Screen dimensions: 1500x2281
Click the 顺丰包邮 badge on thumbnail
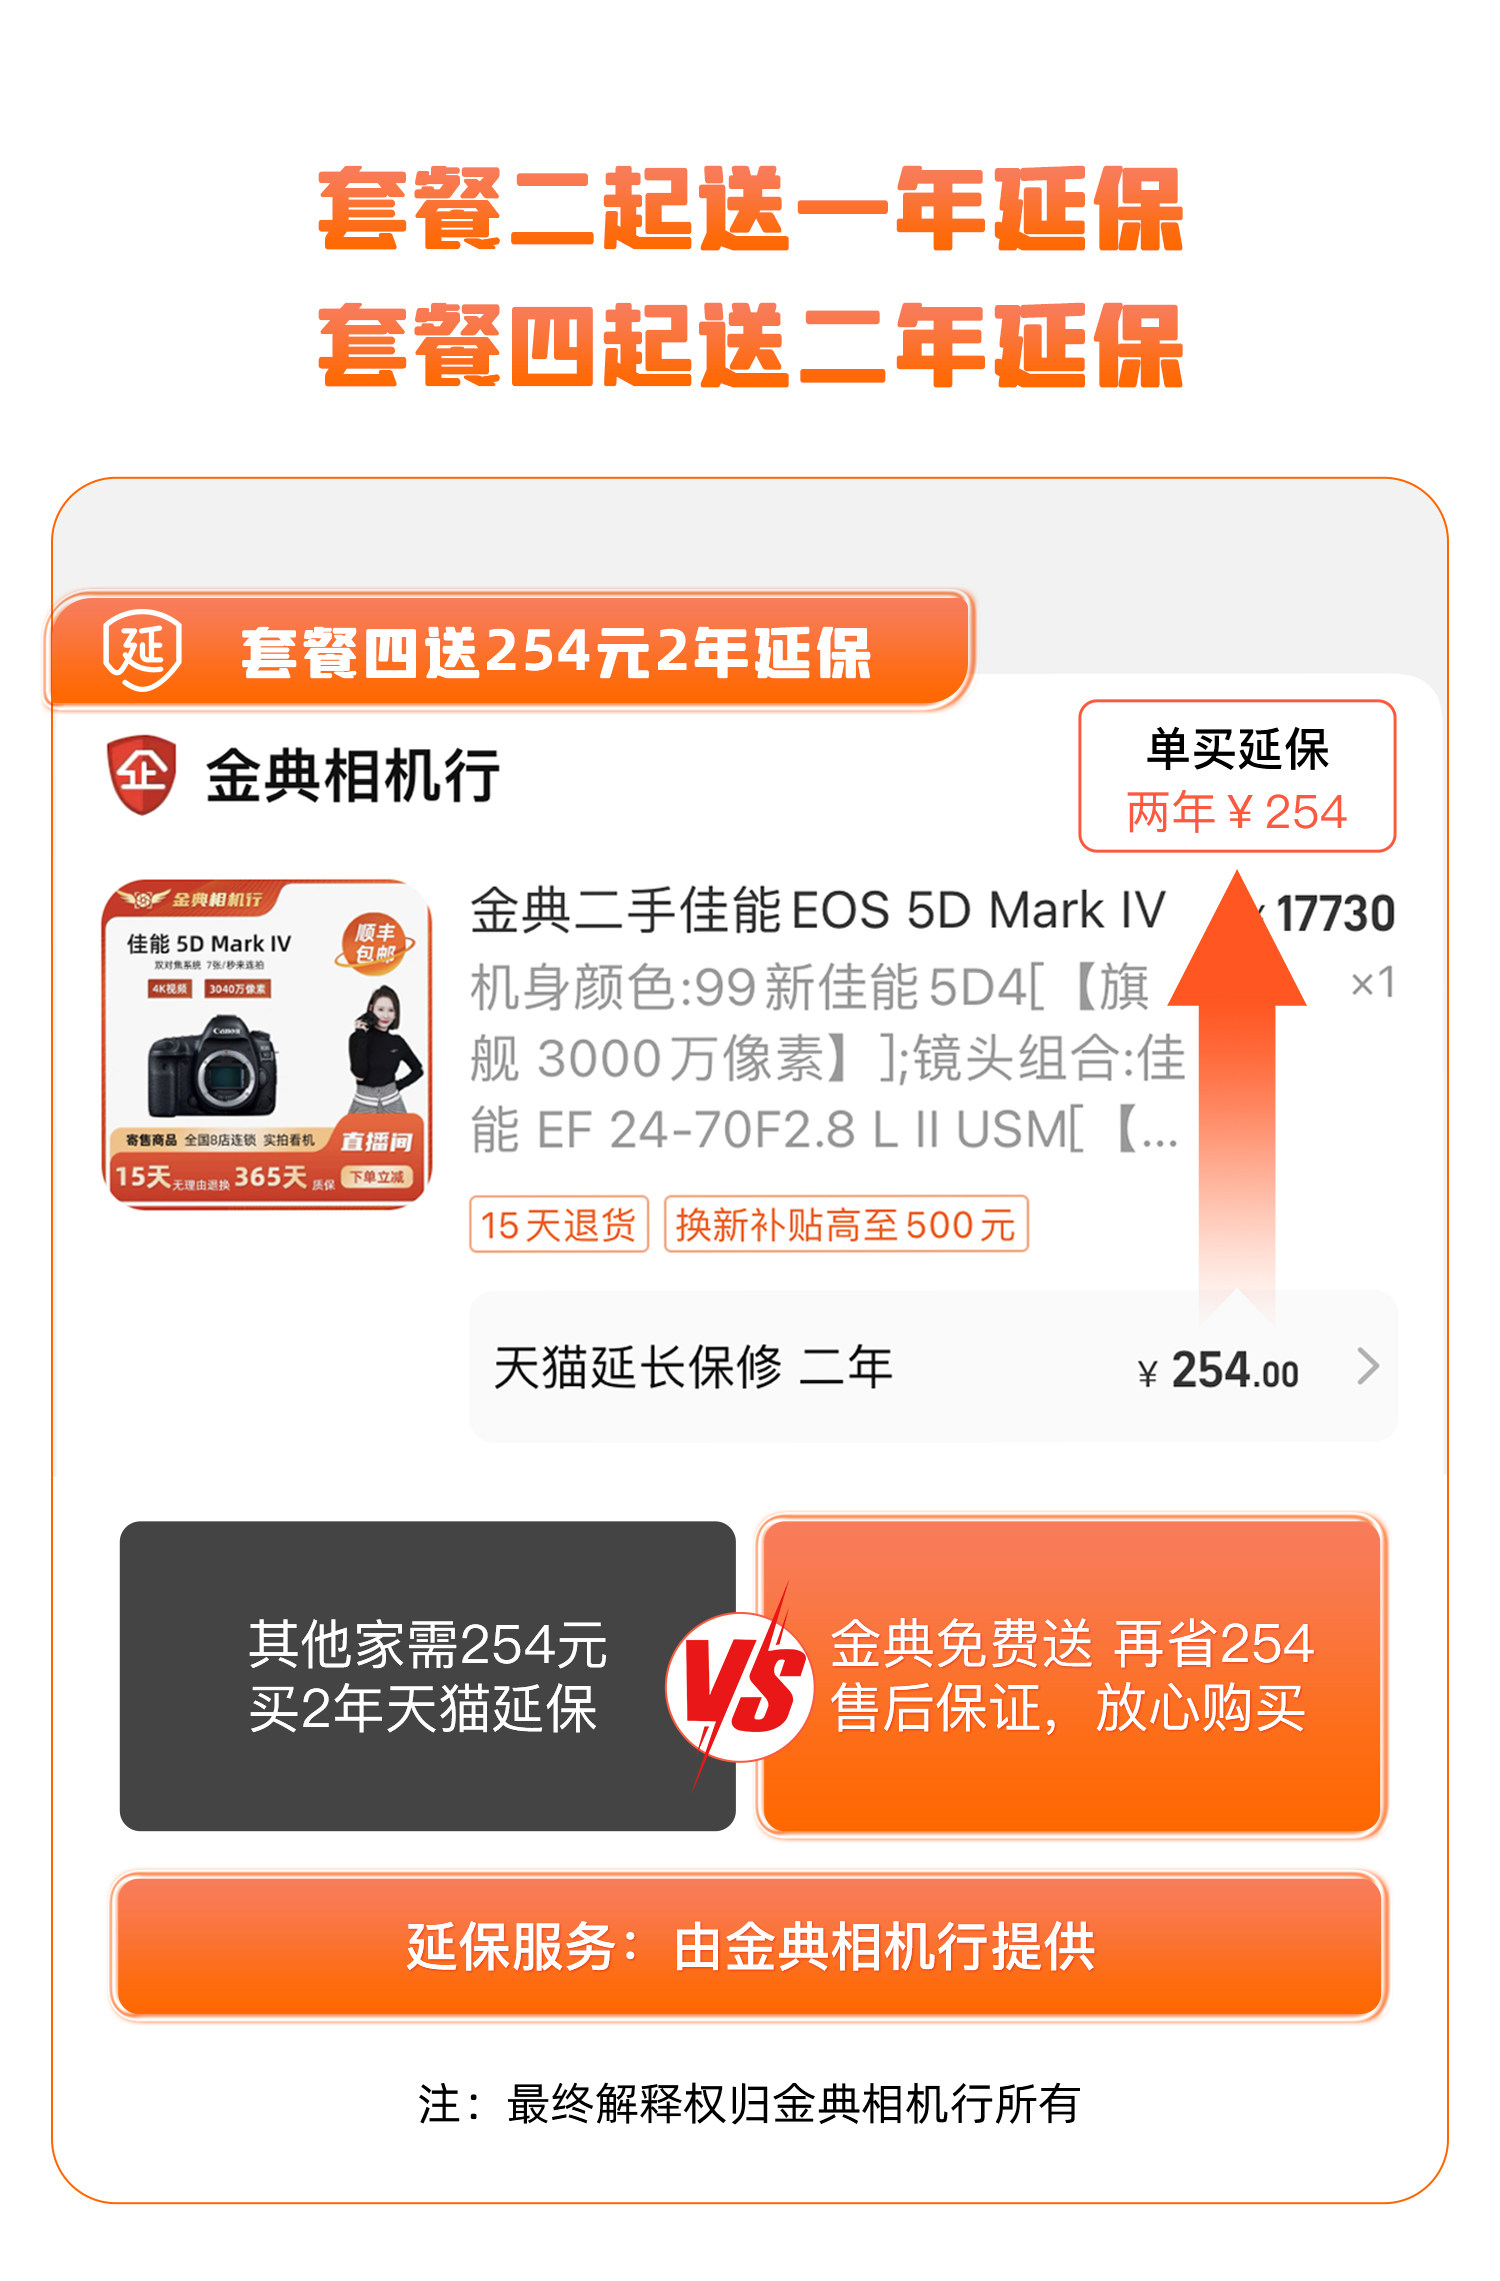[x=374, y=943]
